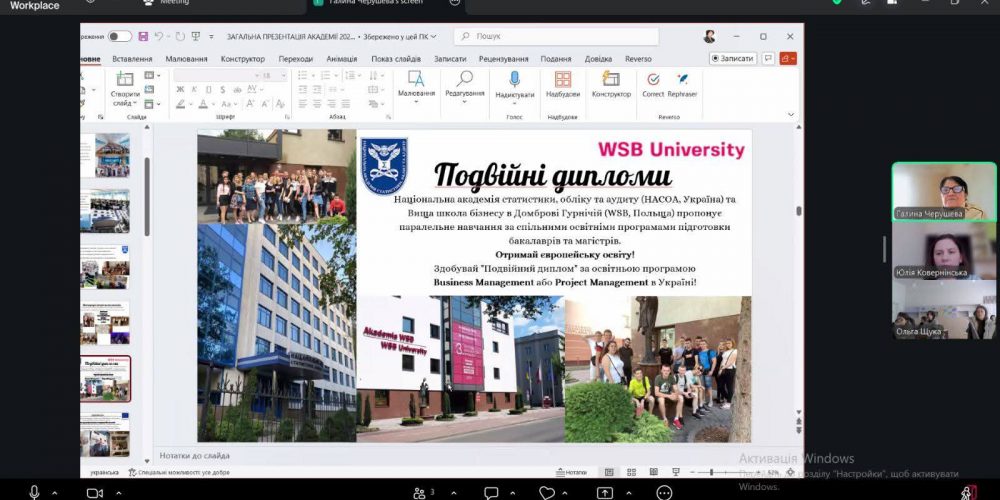Toggle the AutoSave switch
1000x500 pixels.
tap(120, 36)
